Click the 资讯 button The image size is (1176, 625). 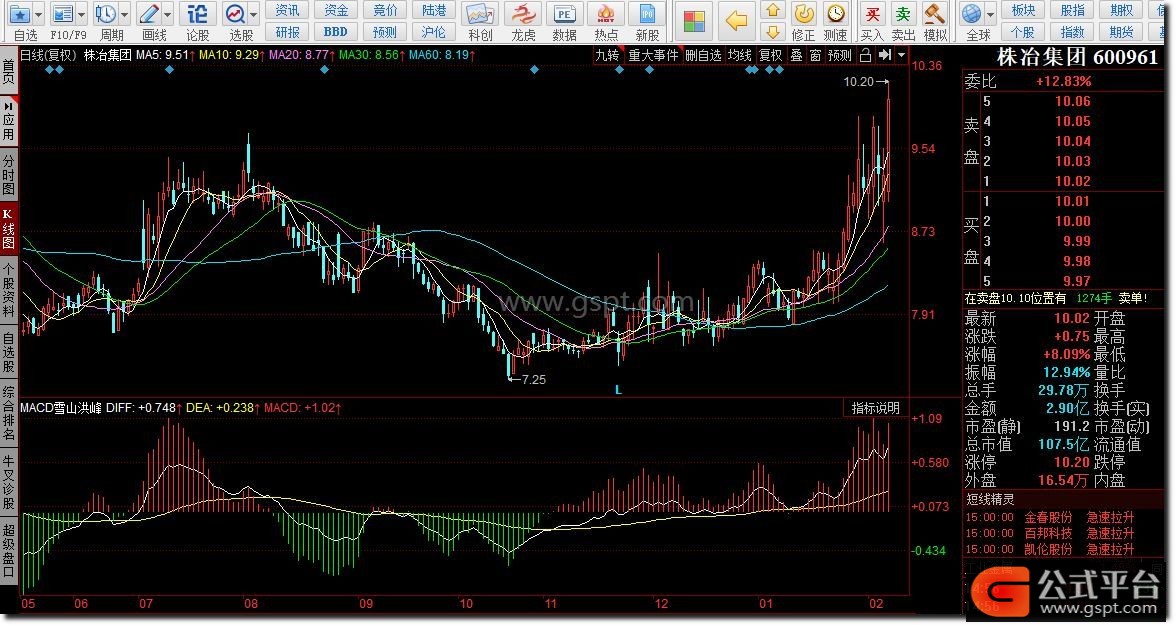tap(286, 11)
